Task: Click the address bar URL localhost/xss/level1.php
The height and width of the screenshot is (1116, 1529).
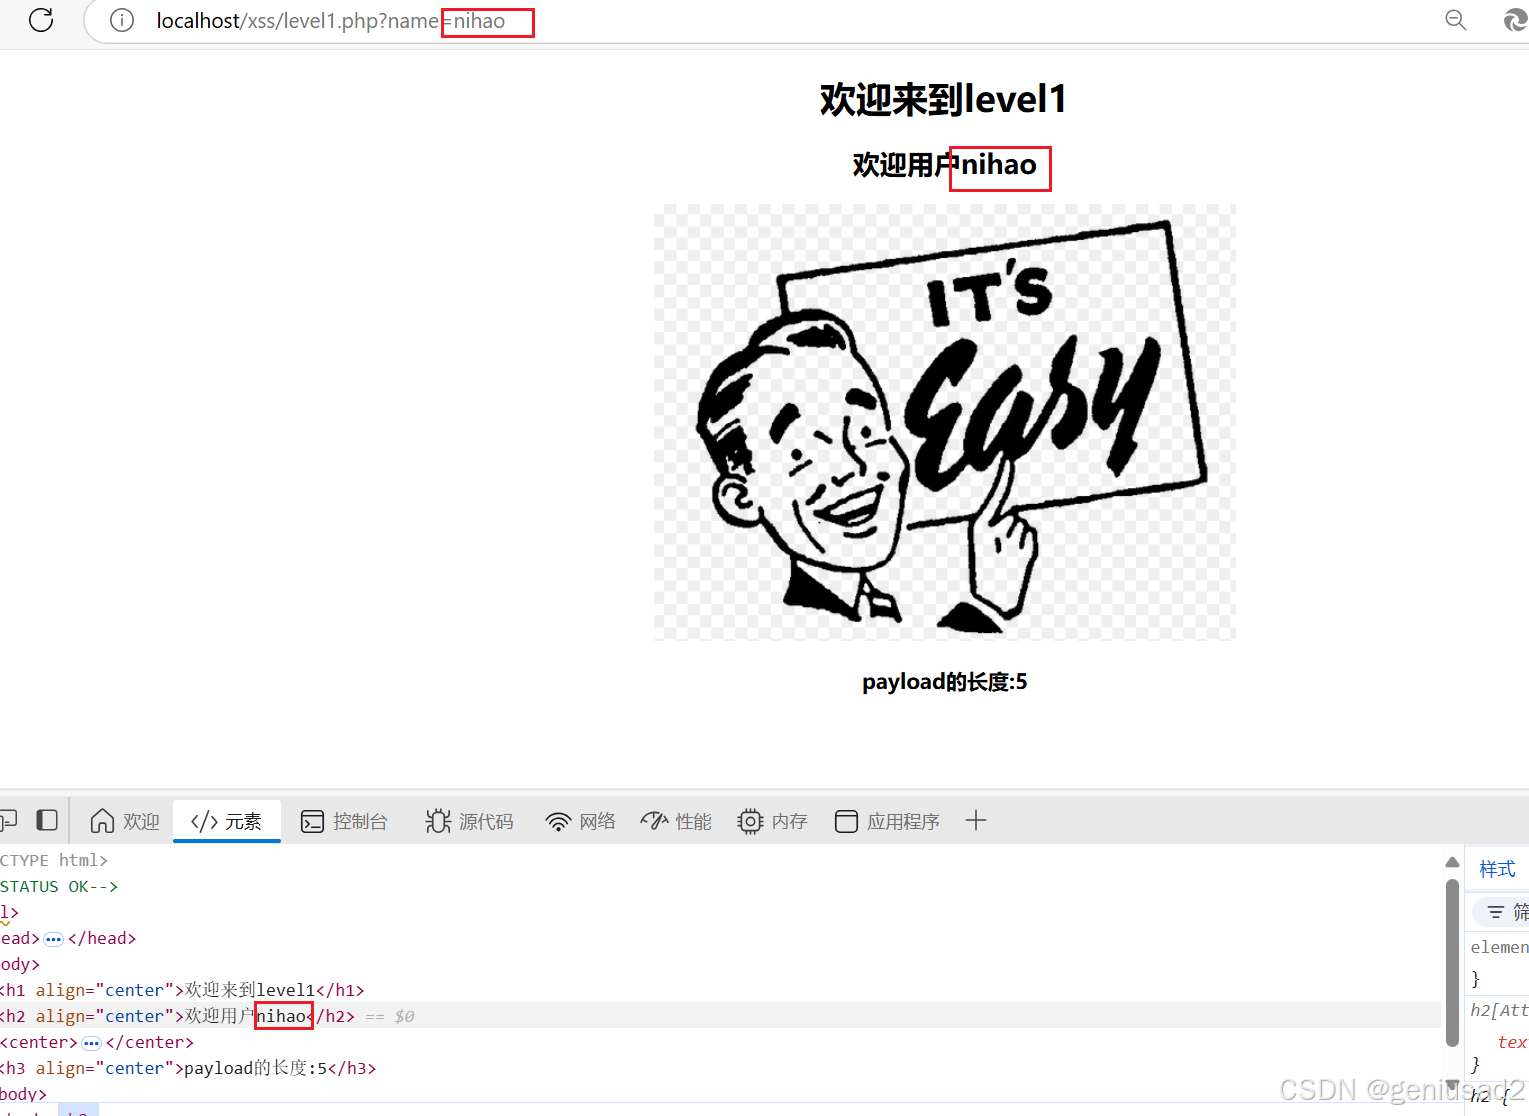Action: [x=330, y=21]
